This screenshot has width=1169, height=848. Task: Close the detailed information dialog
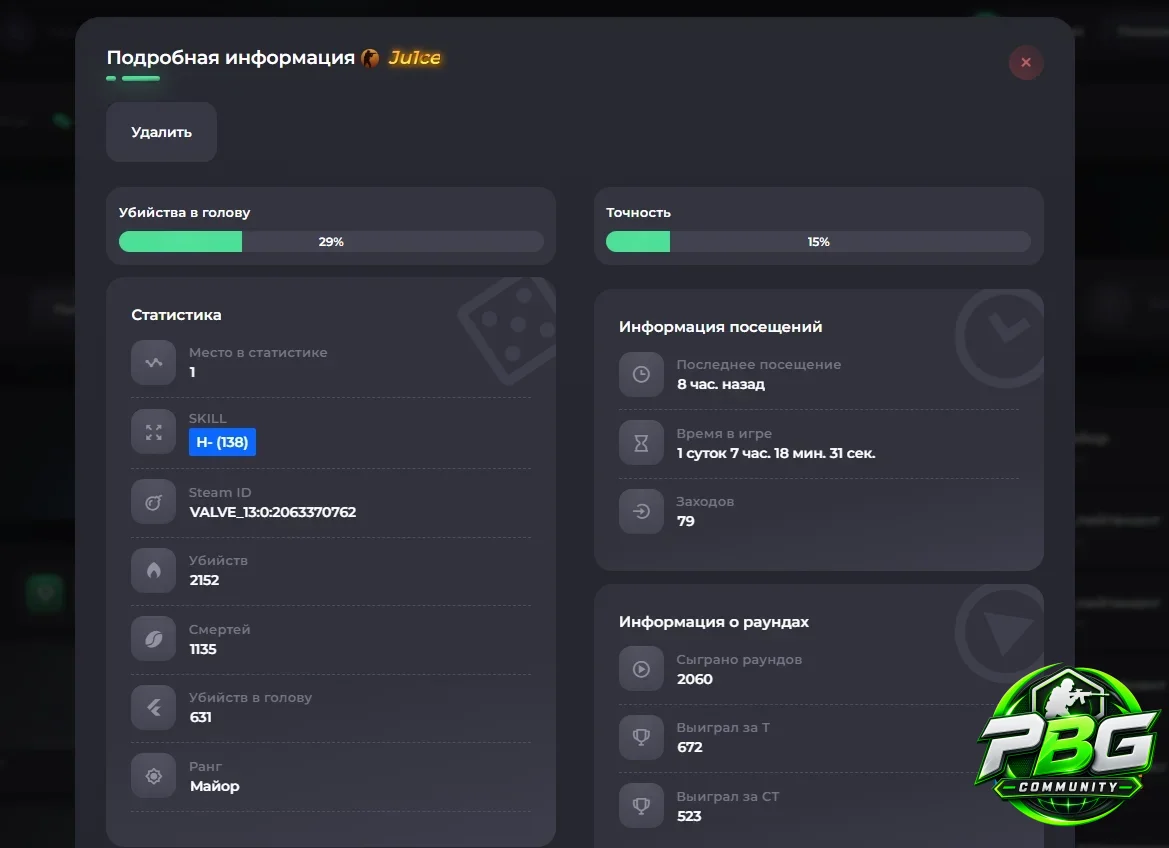pos(1026,63)
